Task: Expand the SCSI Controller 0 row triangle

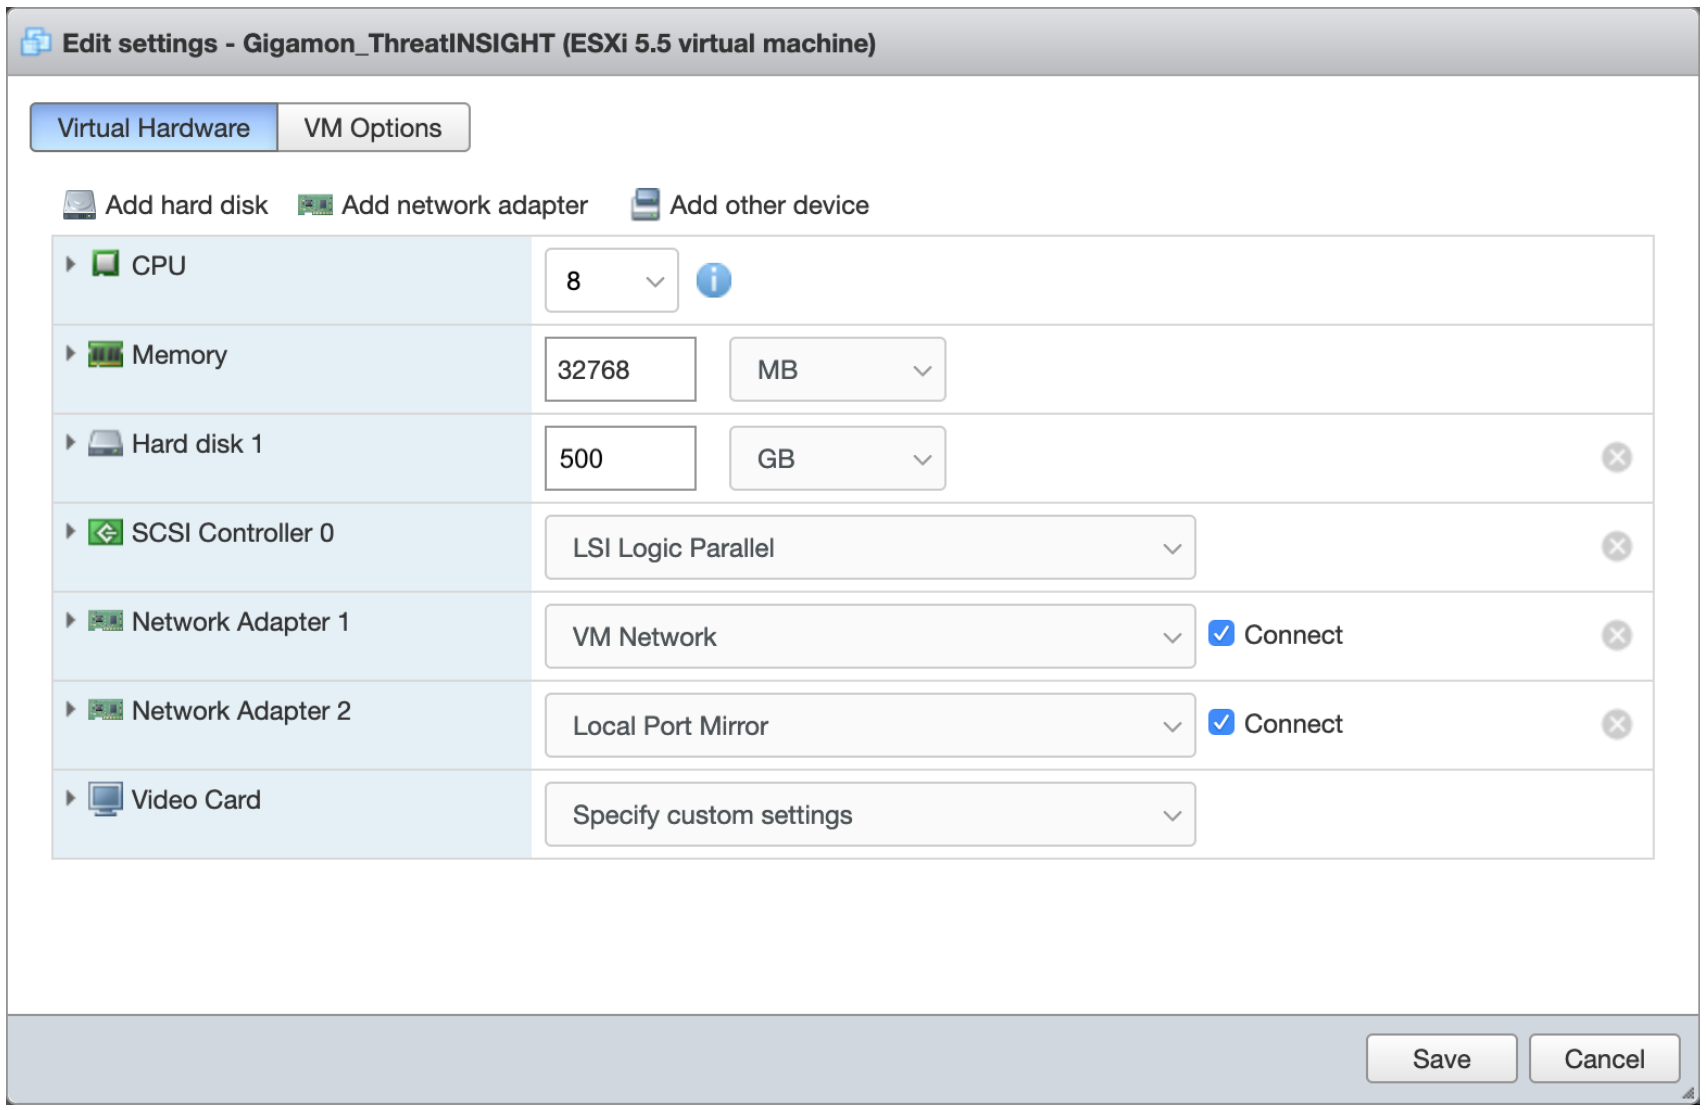Action: tap(70, 531)
